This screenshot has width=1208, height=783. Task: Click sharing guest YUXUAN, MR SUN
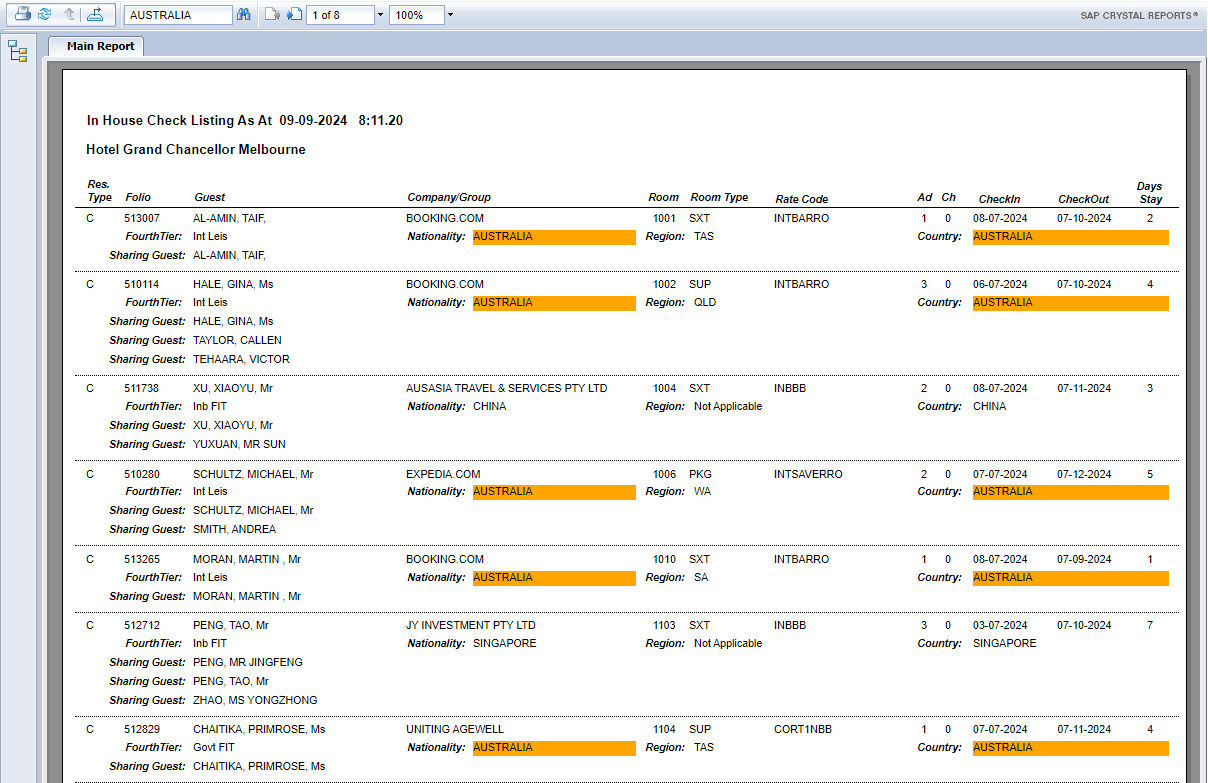click(x=239, y=444)
